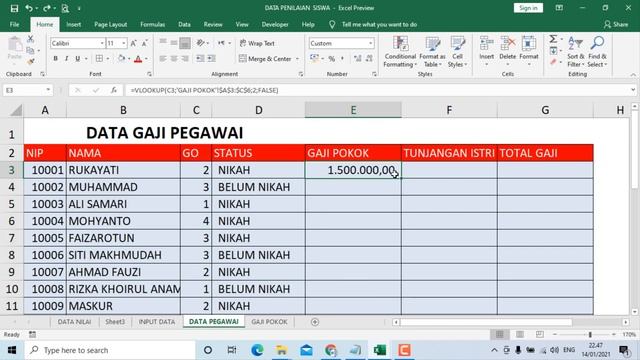Viewport: 640px width, 360px height.
Task: Apply Percent Style format
Action: [332, 59]
